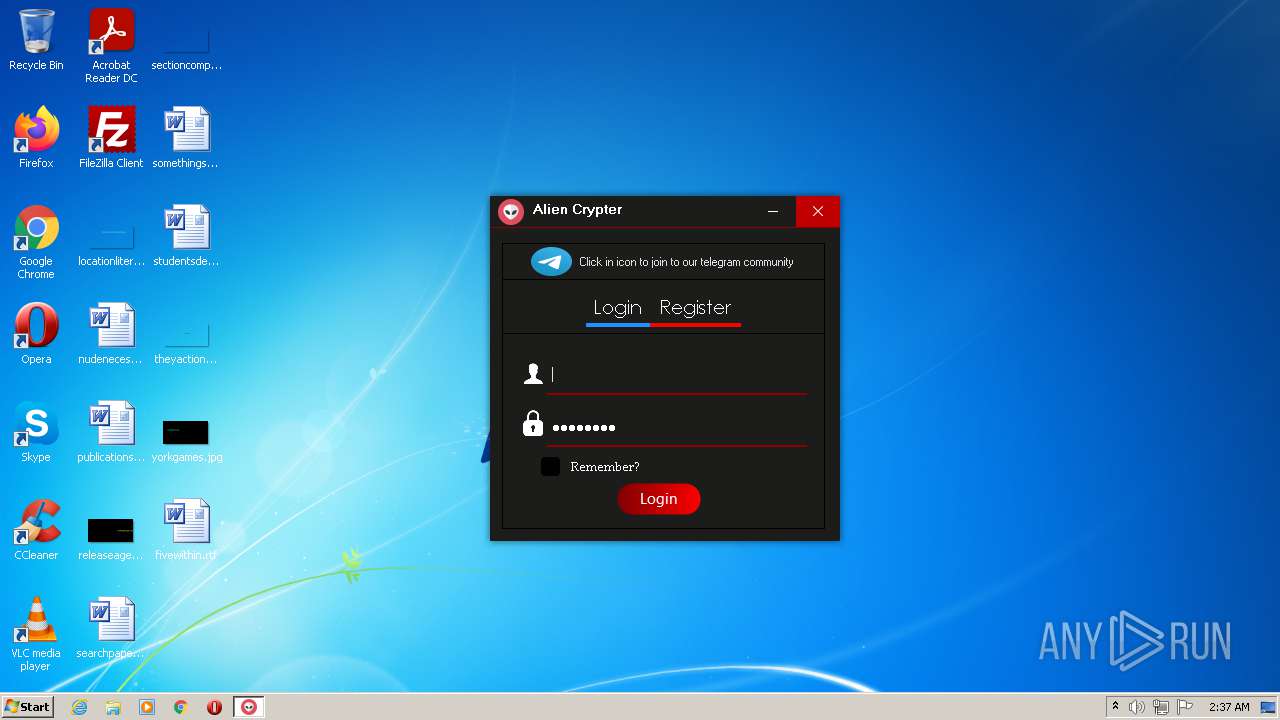Image resolution: width=1280 pixels, height=720 pixels.
Task: Open Internet Explorer from the taskbar
Action: pyautogui.click(x=80, y=707)
